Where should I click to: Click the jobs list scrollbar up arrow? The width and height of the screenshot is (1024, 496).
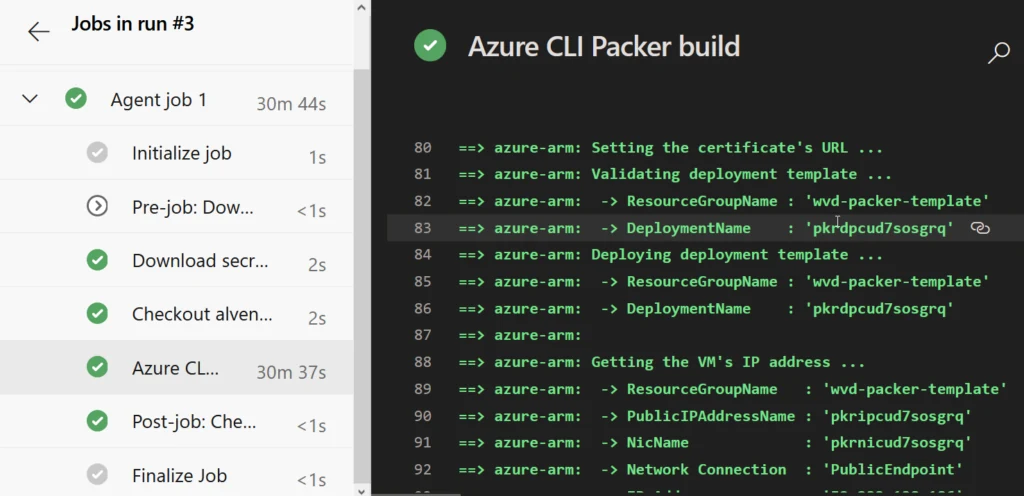click(x=362, y=7)
